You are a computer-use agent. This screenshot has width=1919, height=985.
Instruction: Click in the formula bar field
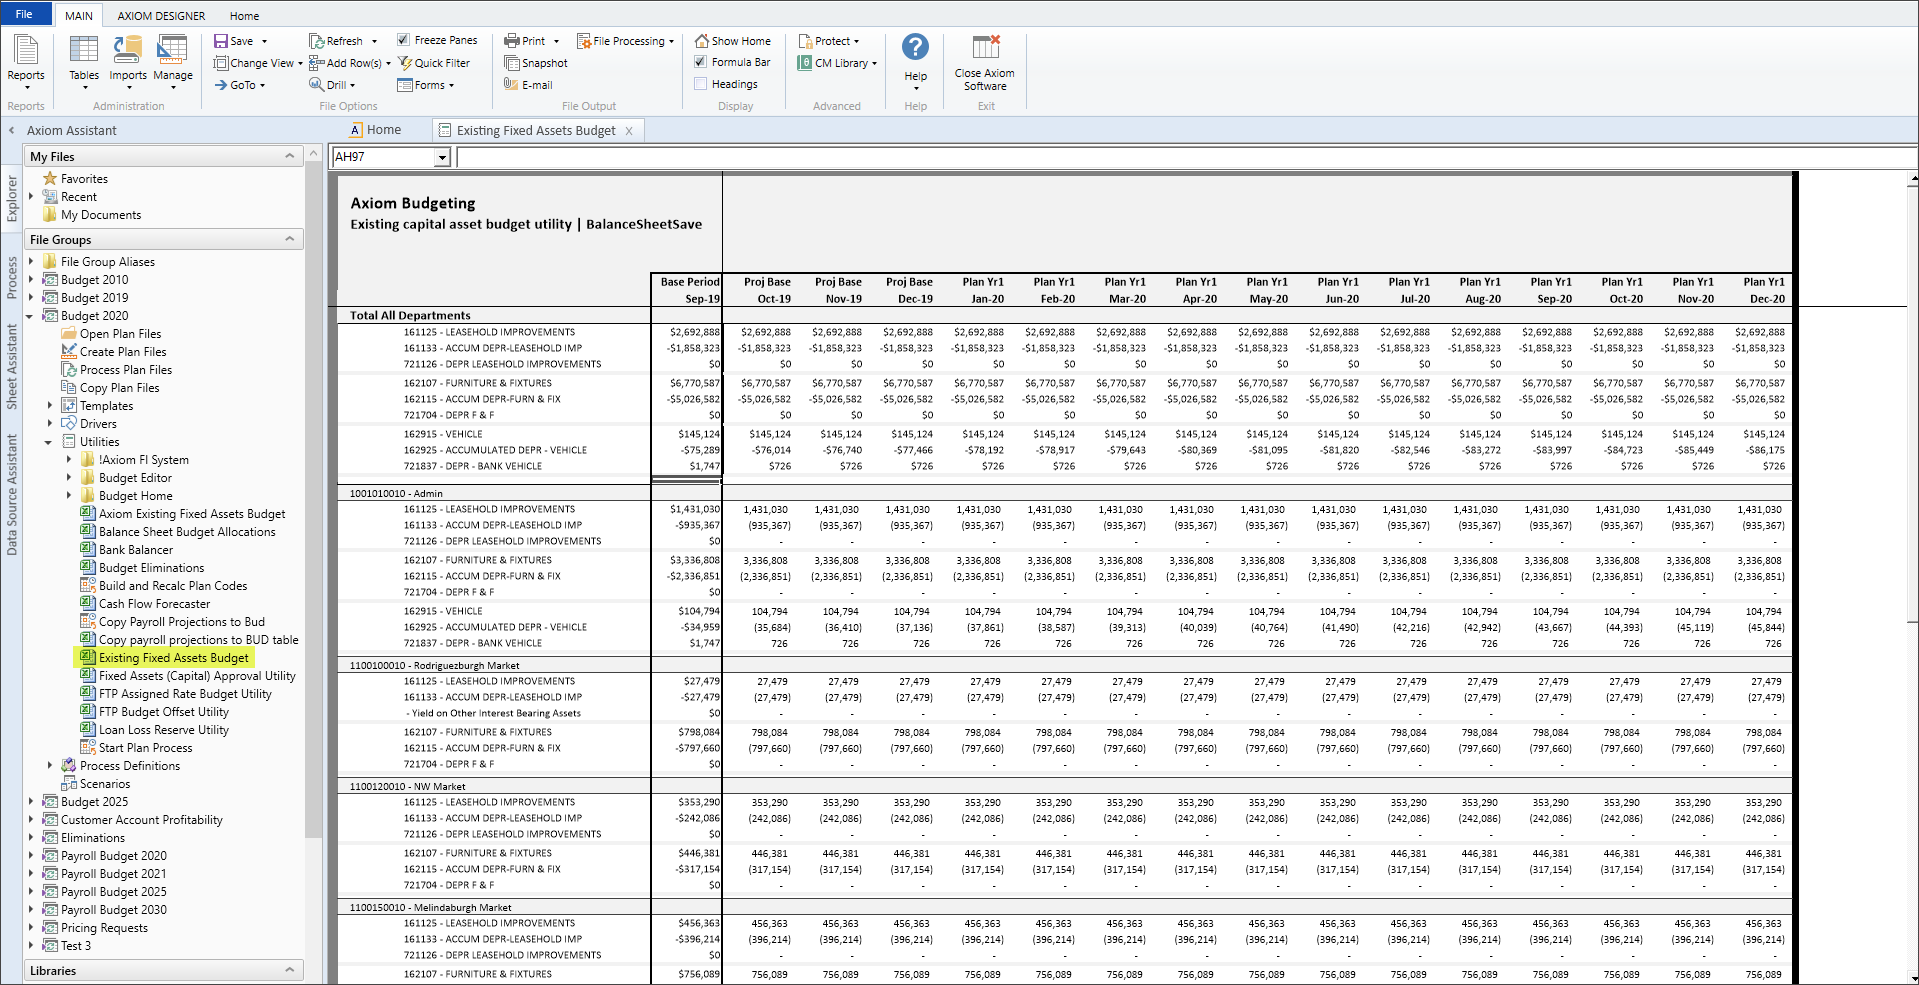coord(1186,157)
